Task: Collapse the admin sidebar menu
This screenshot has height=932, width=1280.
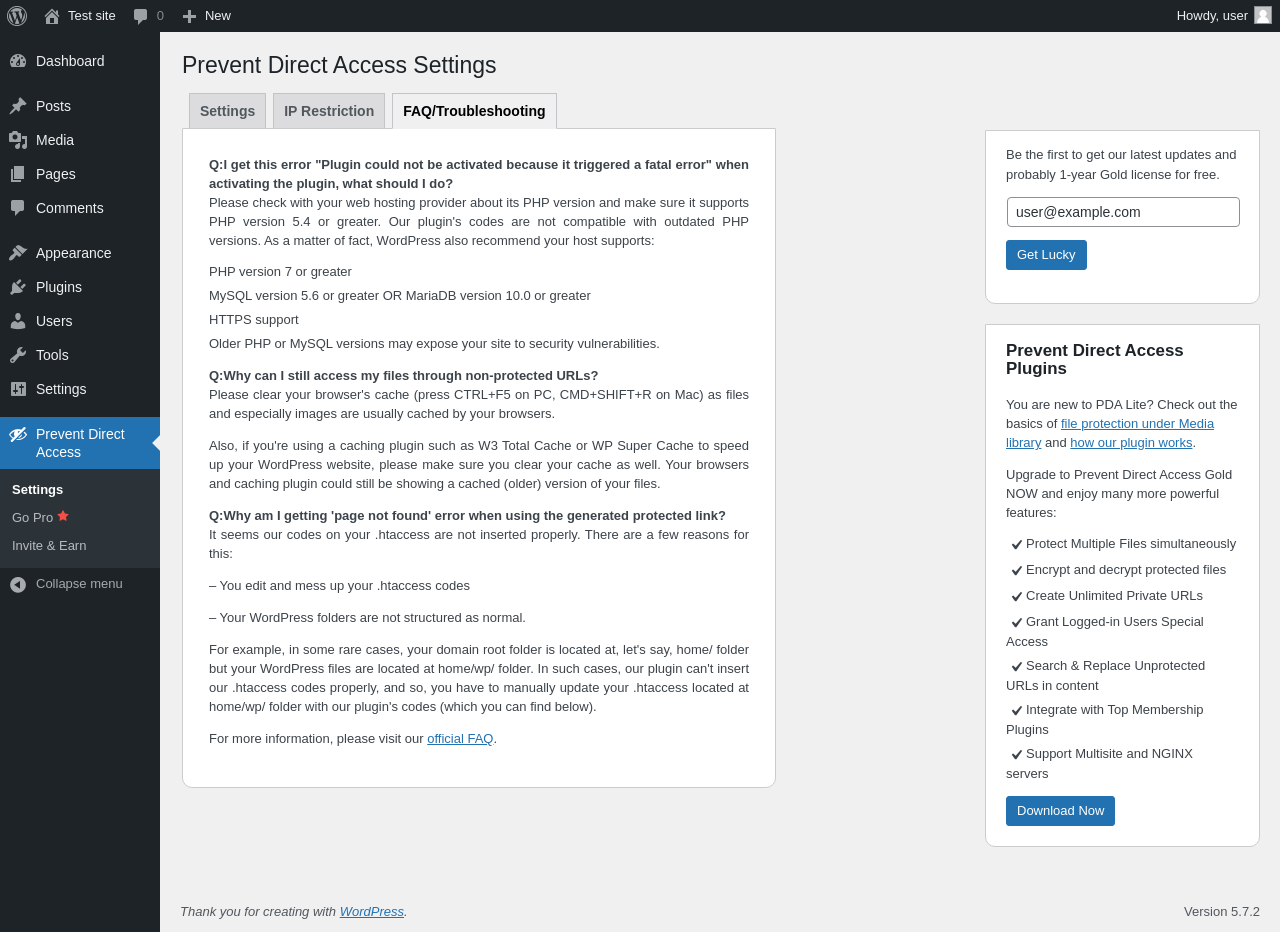Action: click(x=67, y=584)
